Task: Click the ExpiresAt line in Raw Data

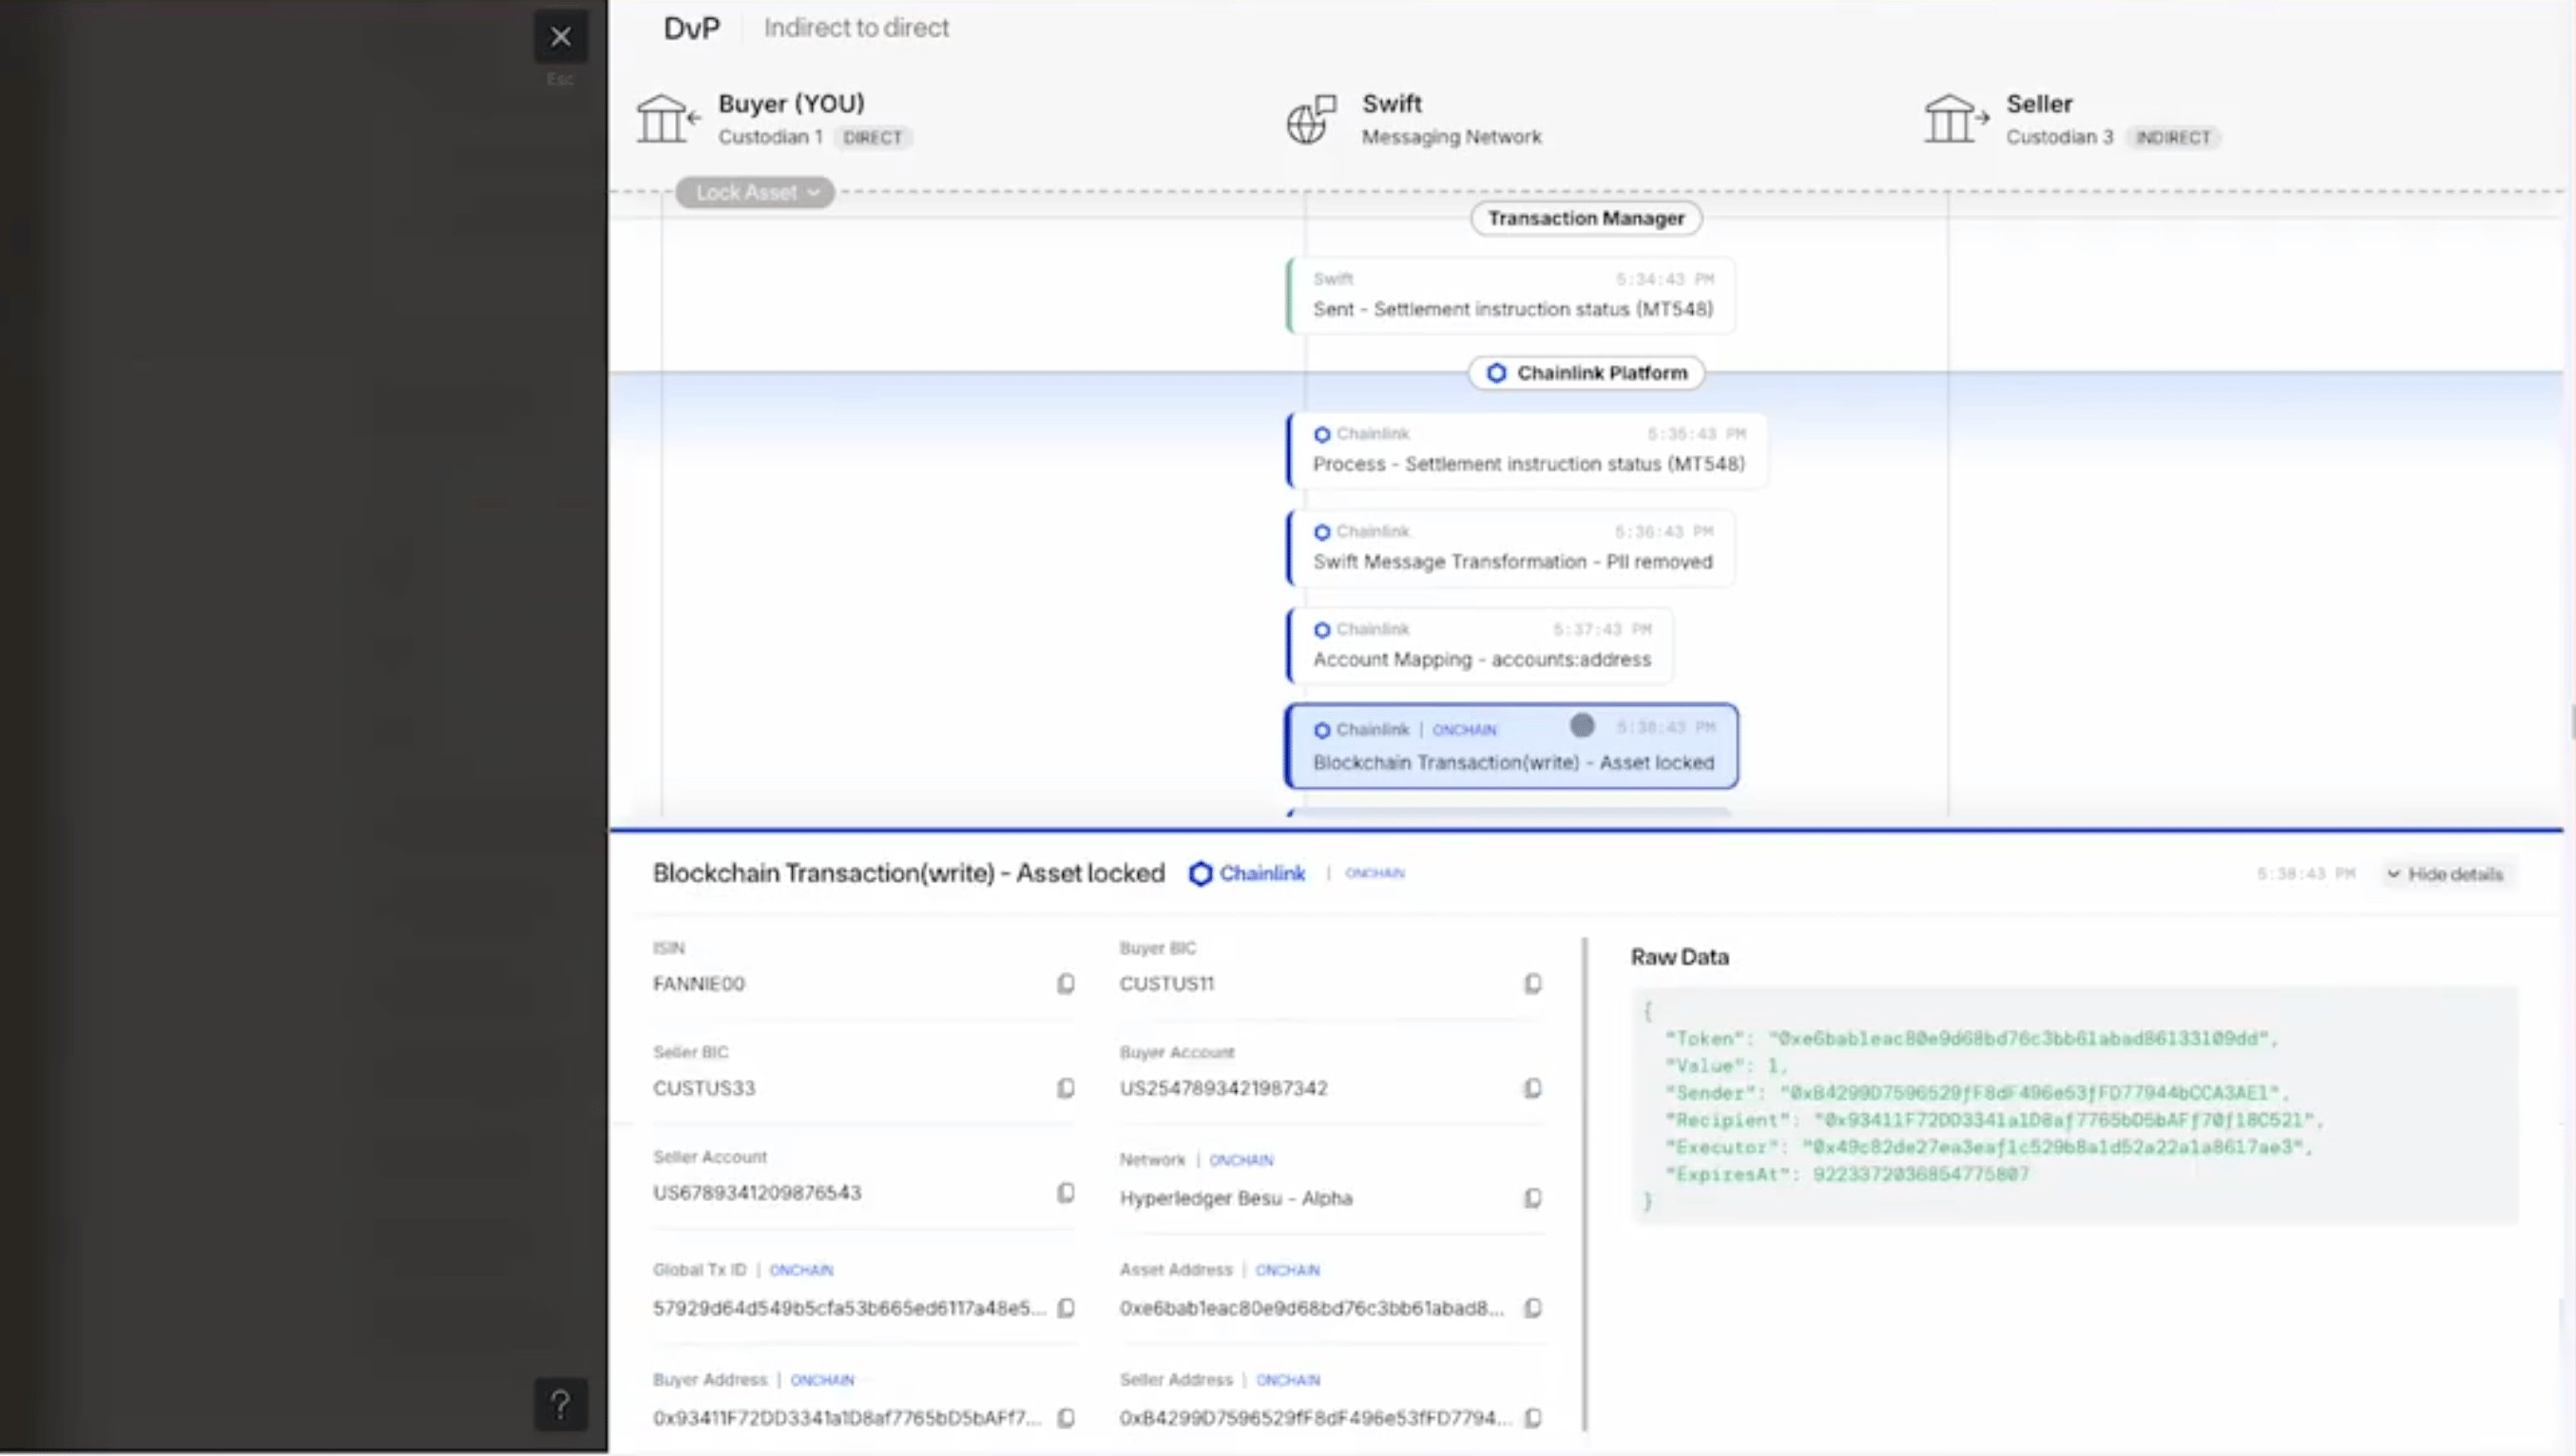Action: click(1847, 1174)
